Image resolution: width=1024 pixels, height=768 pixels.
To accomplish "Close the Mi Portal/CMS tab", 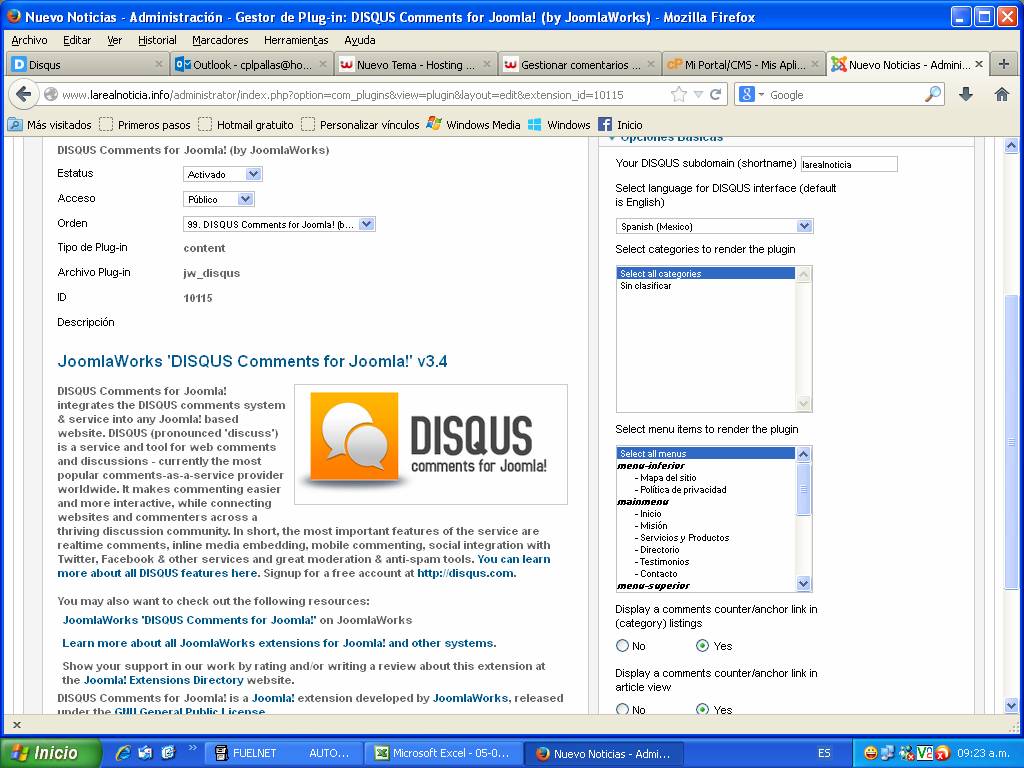I will pyautogui.click(x=814, y=64).
